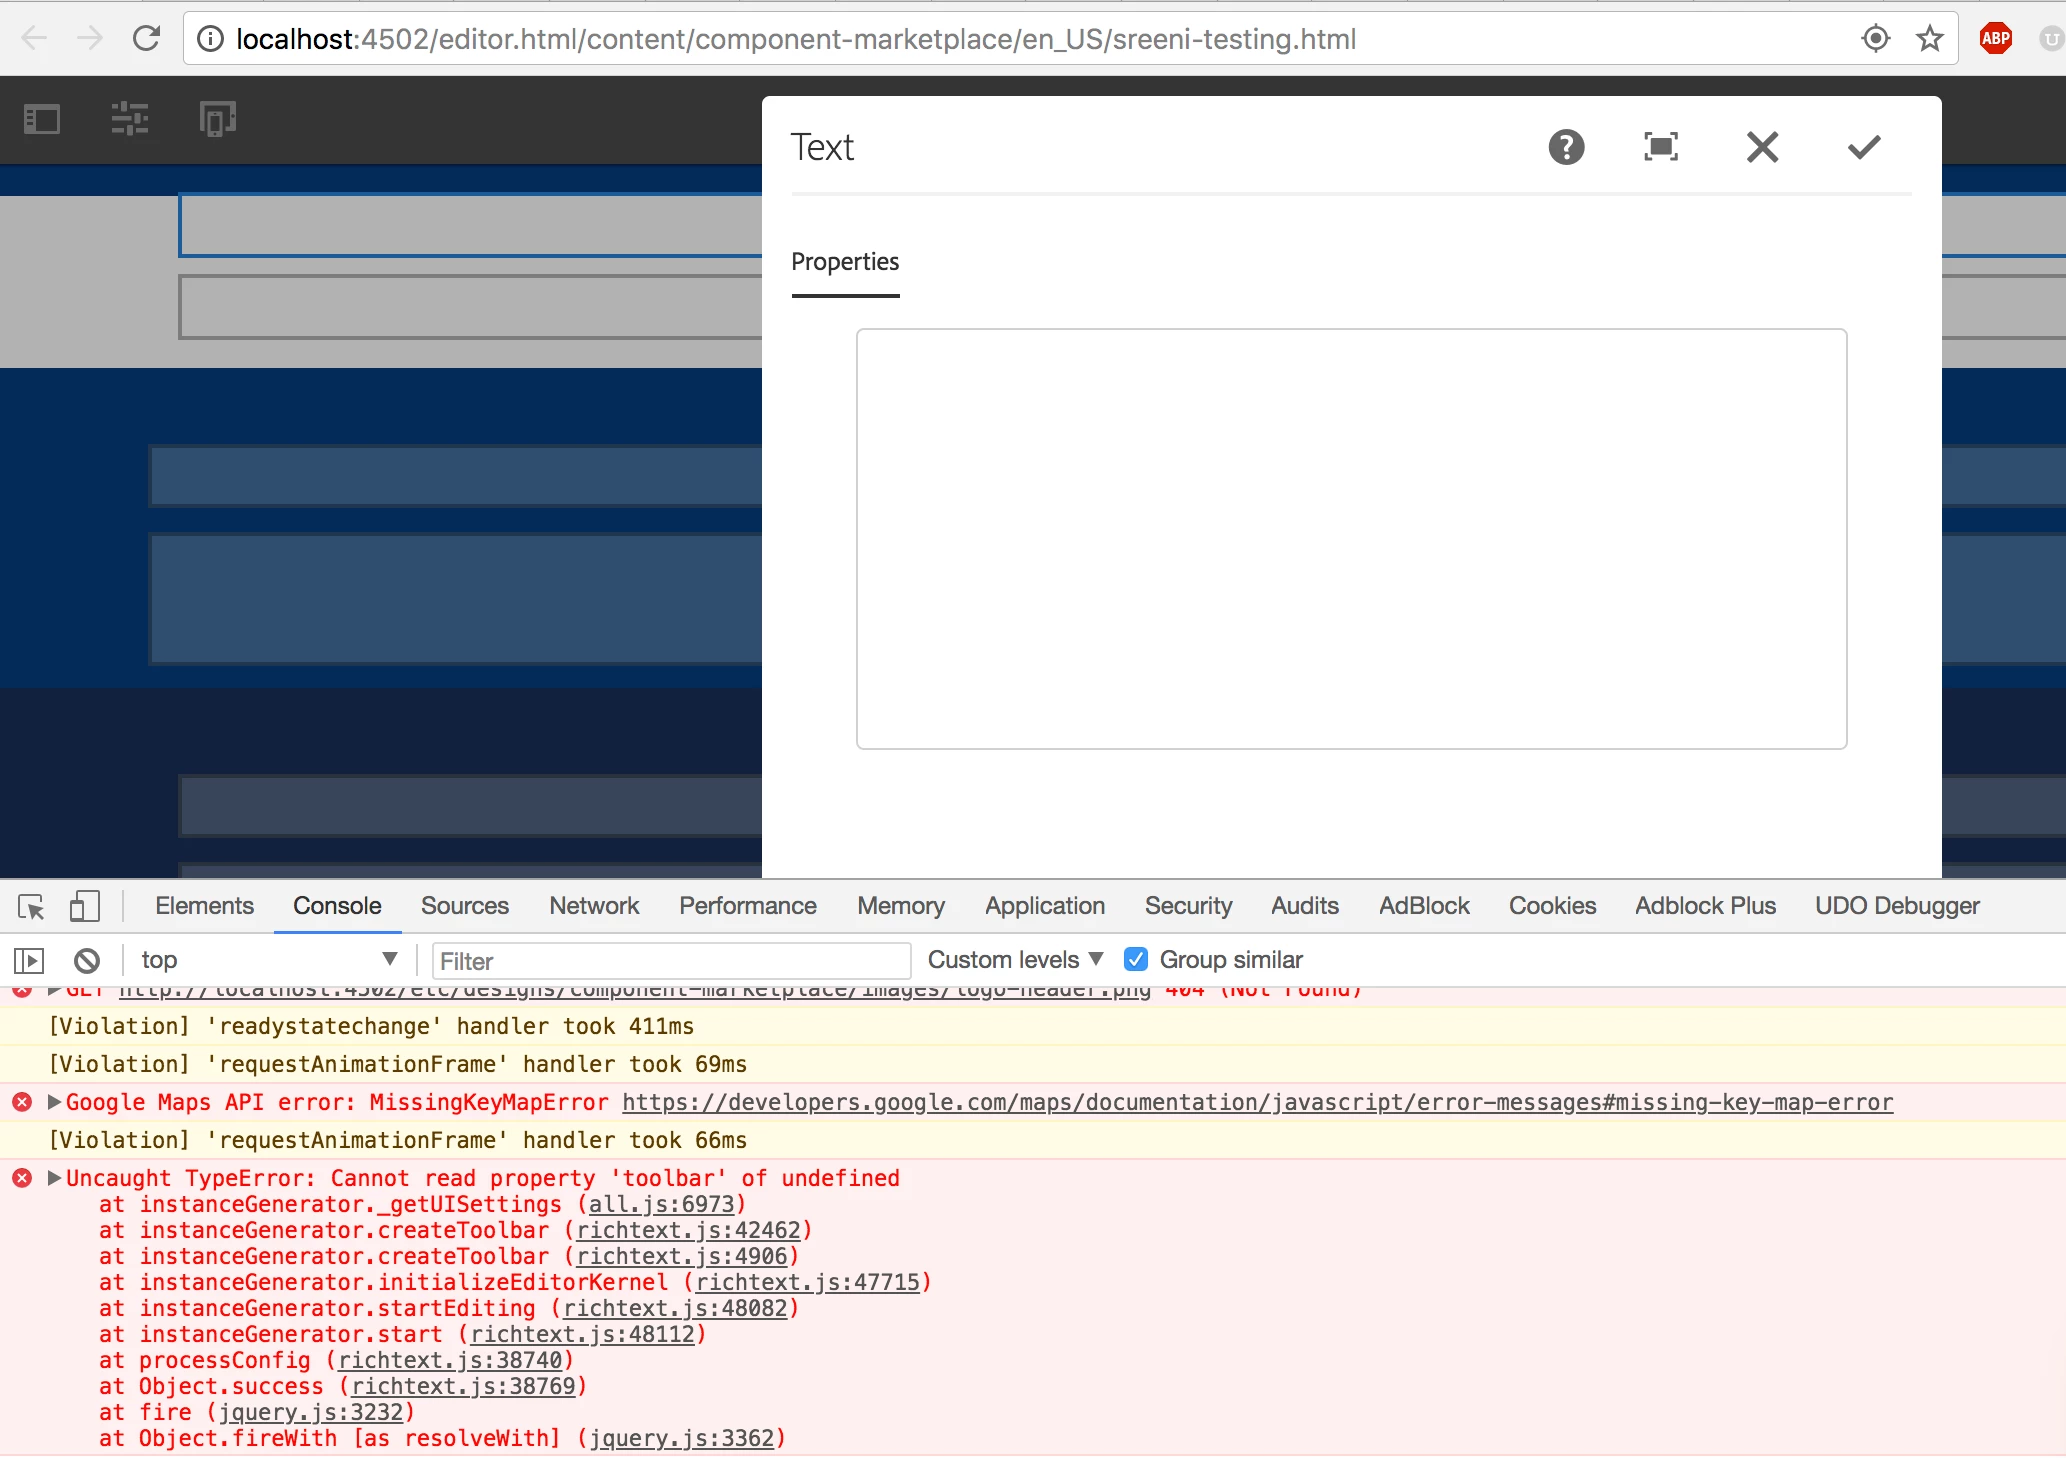This screenshot has height=1458, width=2066.
Task: Cancel the Text dialog with X
Action: 1762,148
